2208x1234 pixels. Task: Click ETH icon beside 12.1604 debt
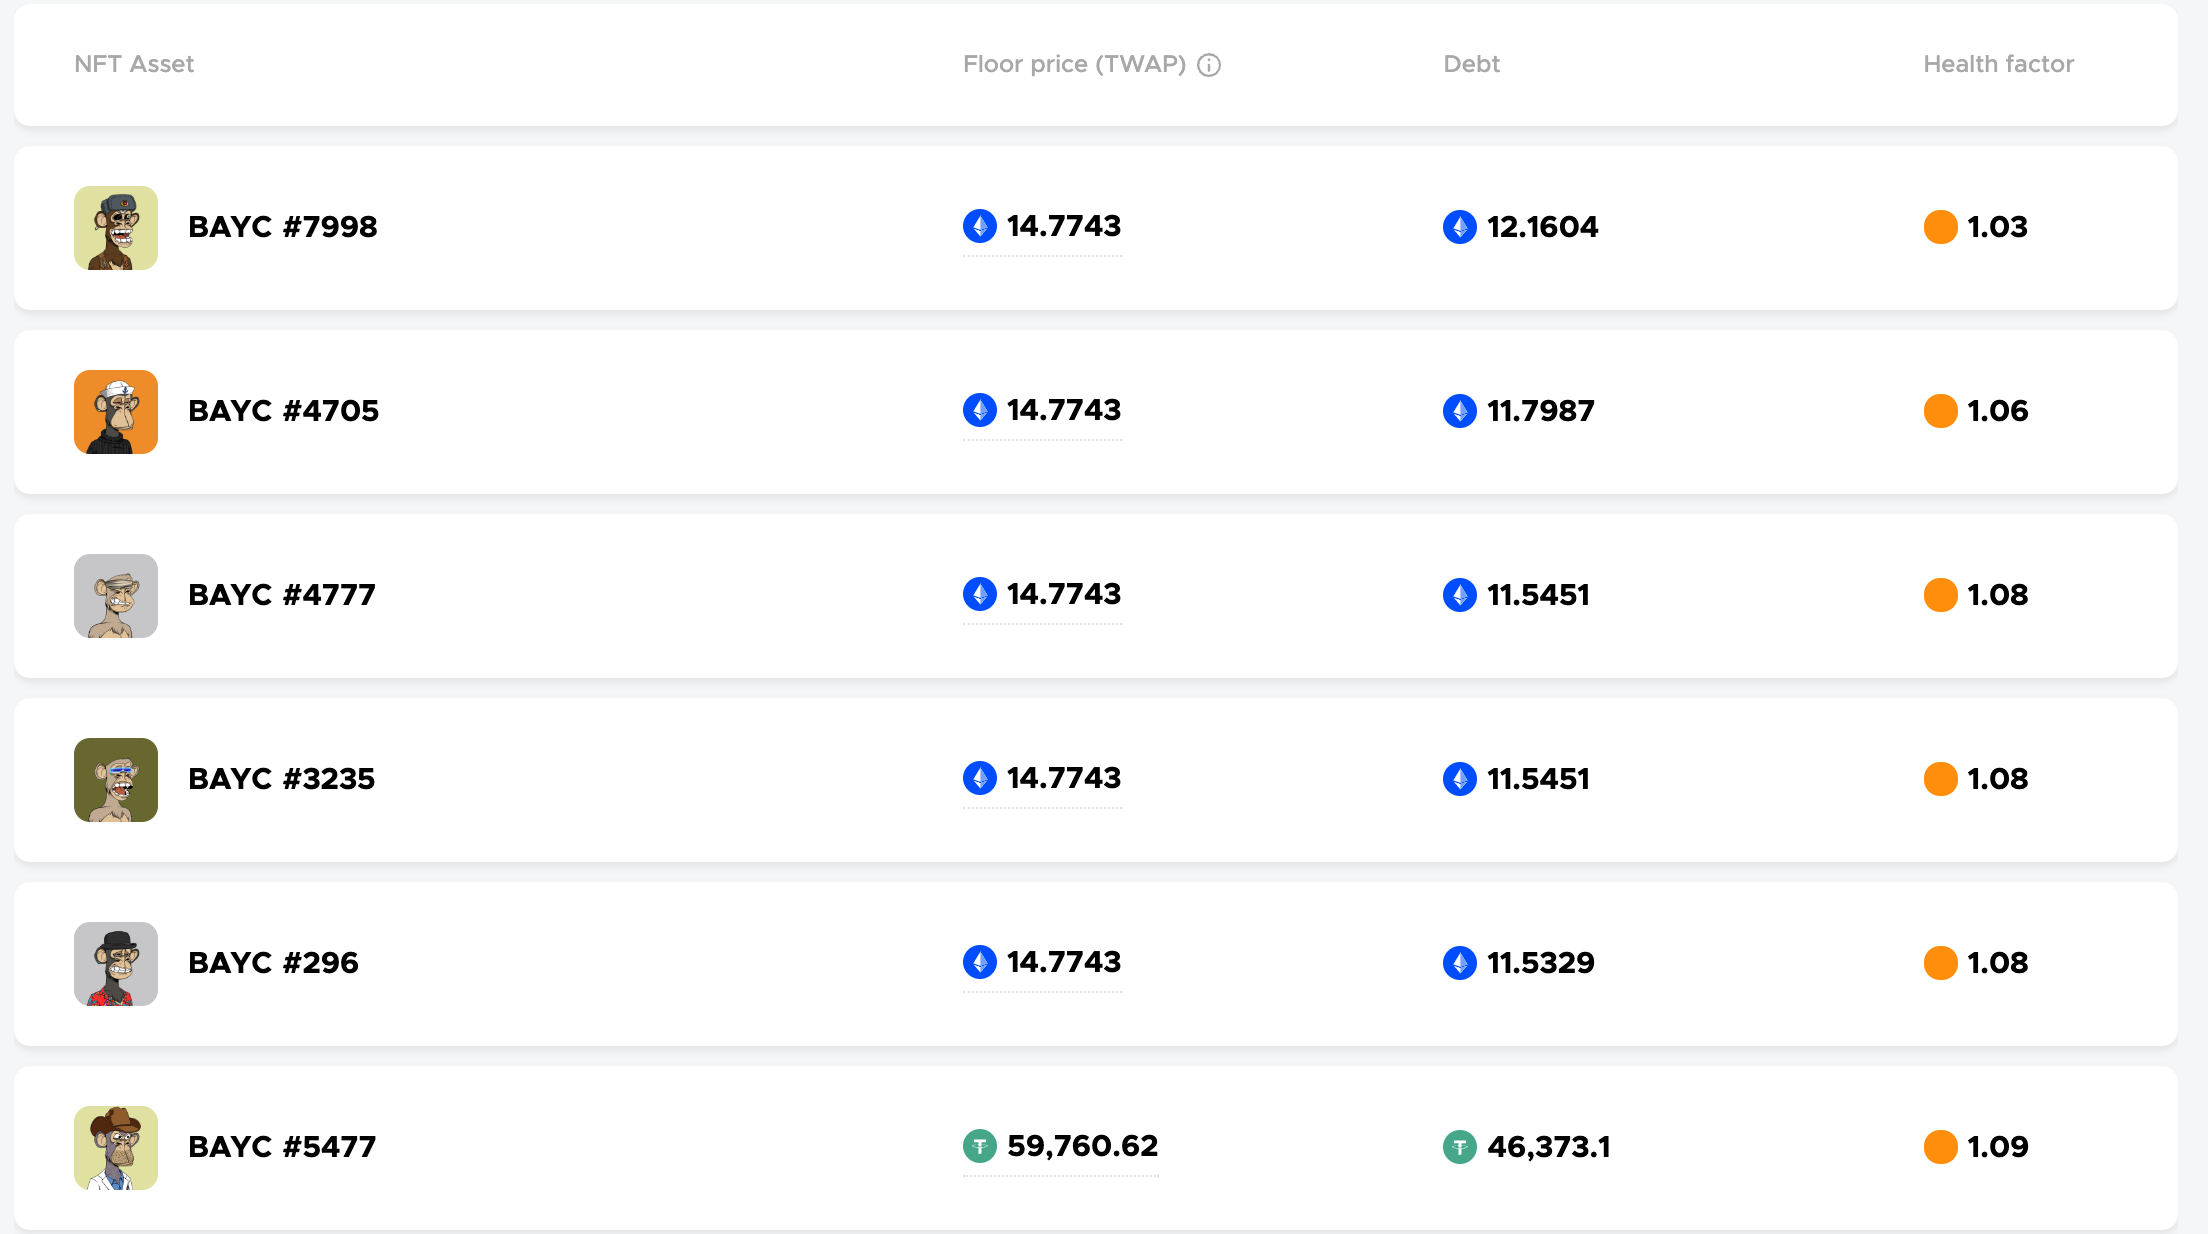1460,227
